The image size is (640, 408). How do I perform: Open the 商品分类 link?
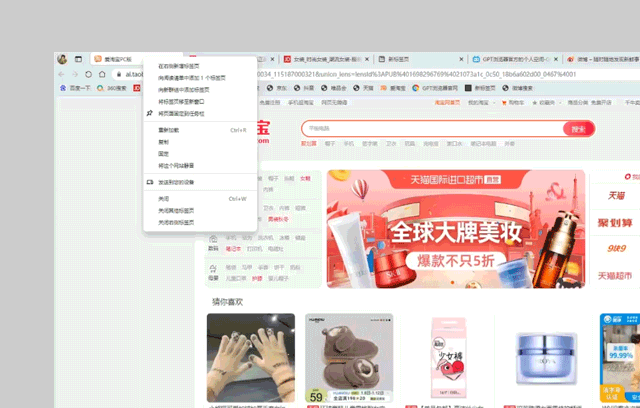(x=578, y=103)
